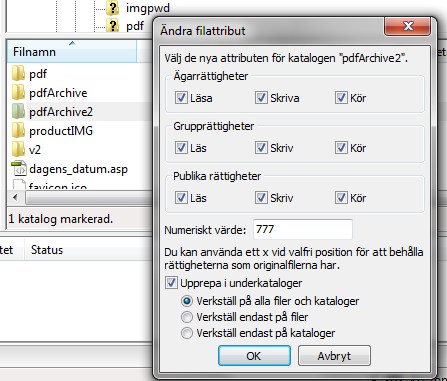This screenshot has width=447, height=381.
Task: Click the productIMG folder icon
Action: point(18,130)
